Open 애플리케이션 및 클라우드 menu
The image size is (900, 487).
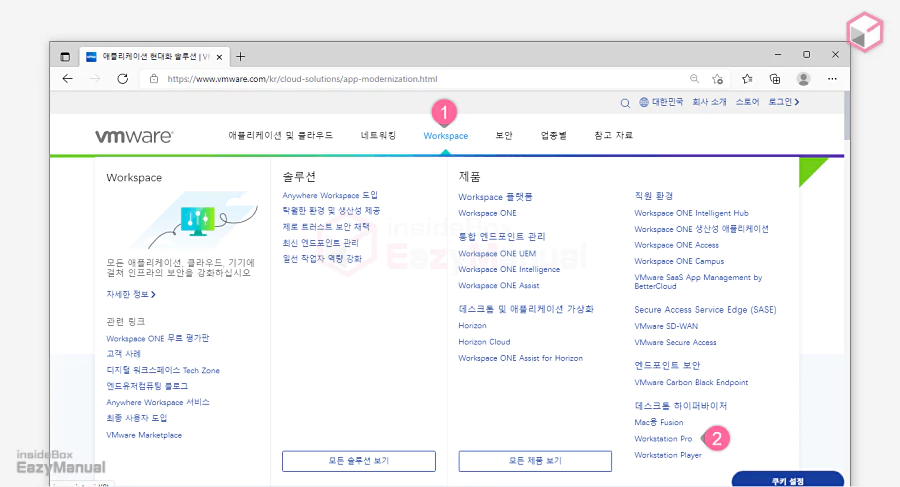pyautogui.click(x=281, y=136)
